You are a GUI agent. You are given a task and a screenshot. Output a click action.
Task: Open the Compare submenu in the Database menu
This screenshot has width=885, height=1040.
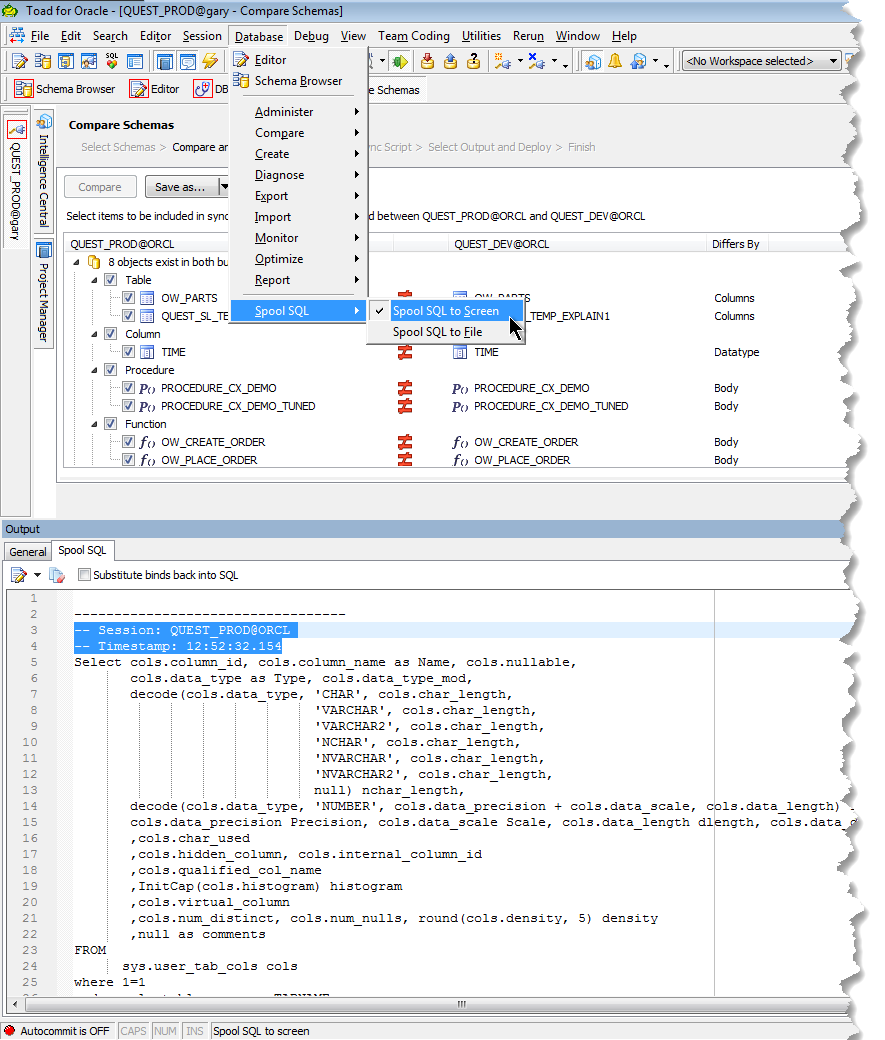click(x=299, y=133)
